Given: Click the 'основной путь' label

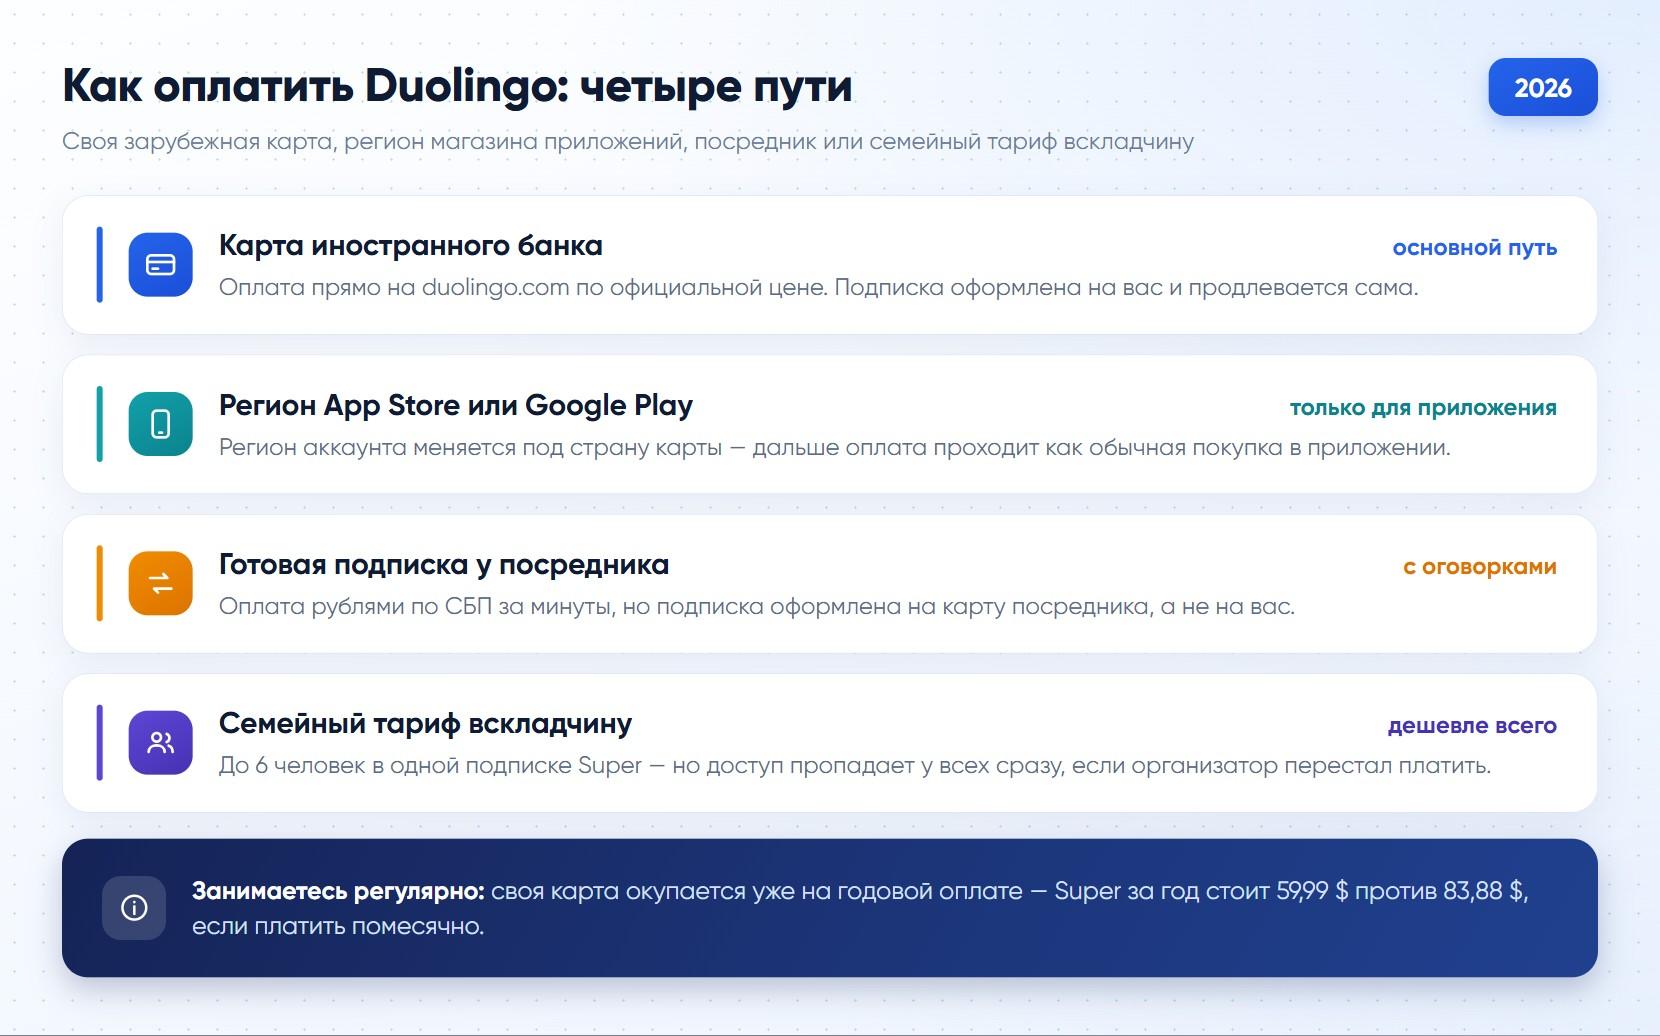Looking at the screenshot, I should [x=1474, y=248].
